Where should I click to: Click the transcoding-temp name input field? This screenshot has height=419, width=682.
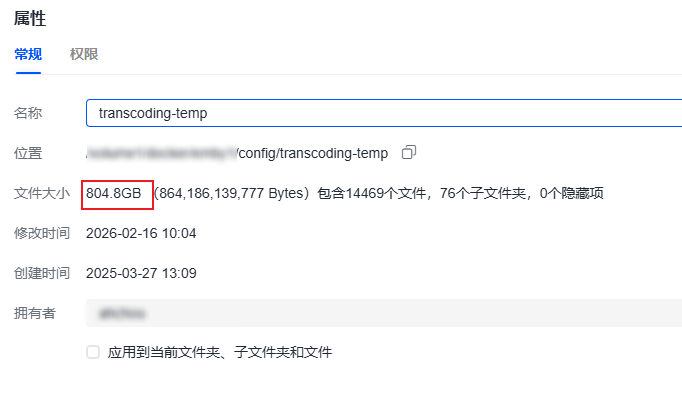(x=384, y=113)
